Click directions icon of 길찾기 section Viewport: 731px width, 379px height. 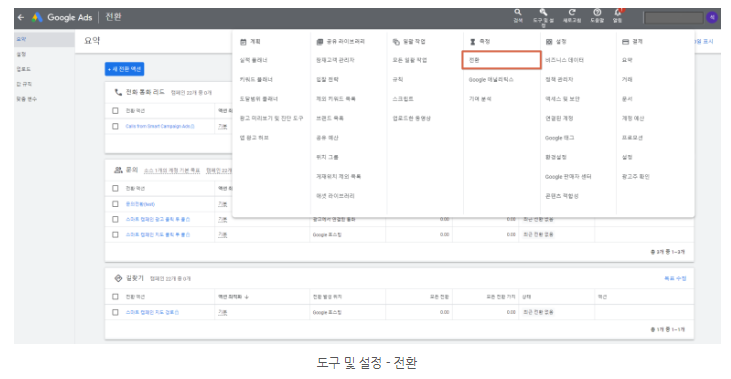click(118, 278)
